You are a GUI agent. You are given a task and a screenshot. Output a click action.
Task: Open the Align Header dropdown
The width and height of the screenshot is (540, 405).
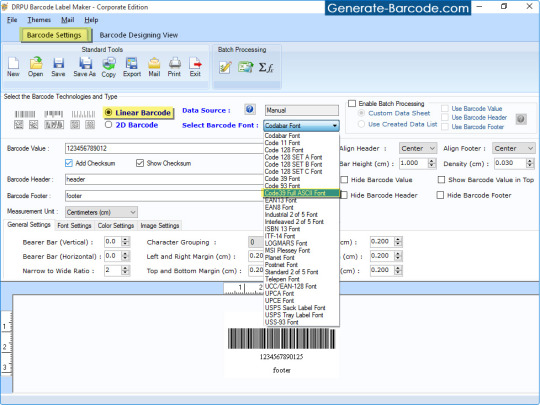click(x=418, y=148)
